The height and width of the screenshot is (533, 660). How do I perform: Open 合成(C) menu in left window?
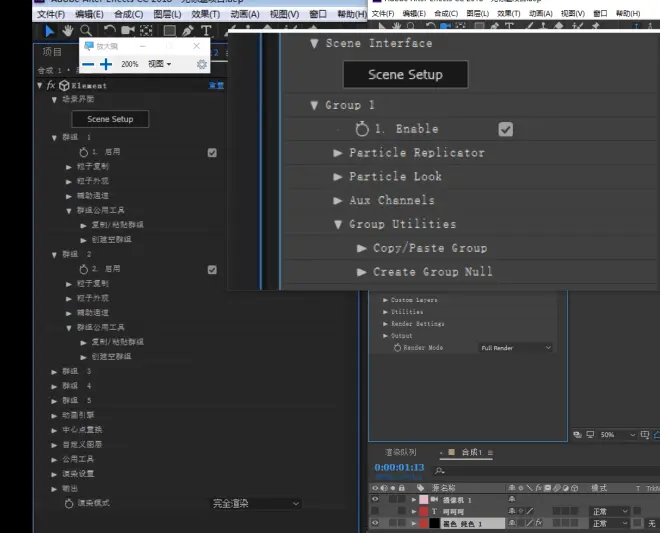129,14
